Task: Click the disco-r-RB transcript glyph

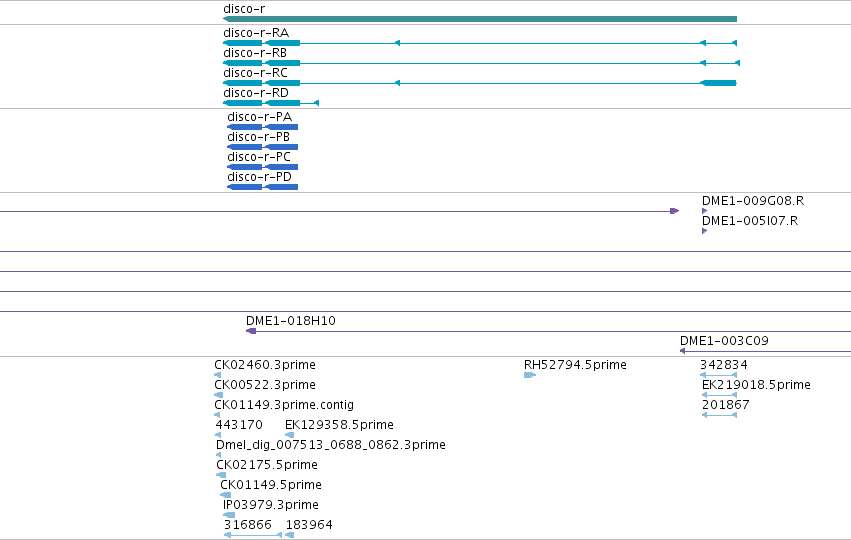Action: click(x=481, y=63)
